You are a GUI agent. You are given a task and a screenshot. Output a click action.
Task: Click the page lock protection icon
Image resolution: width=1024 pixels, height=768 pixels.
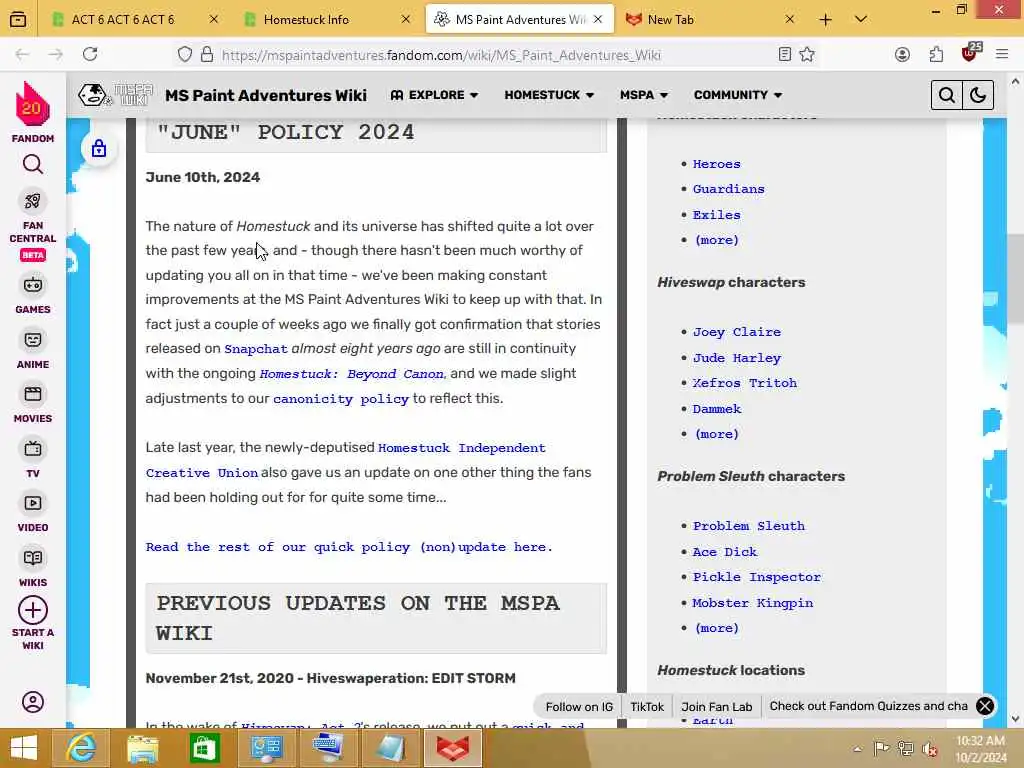point(99,148)
